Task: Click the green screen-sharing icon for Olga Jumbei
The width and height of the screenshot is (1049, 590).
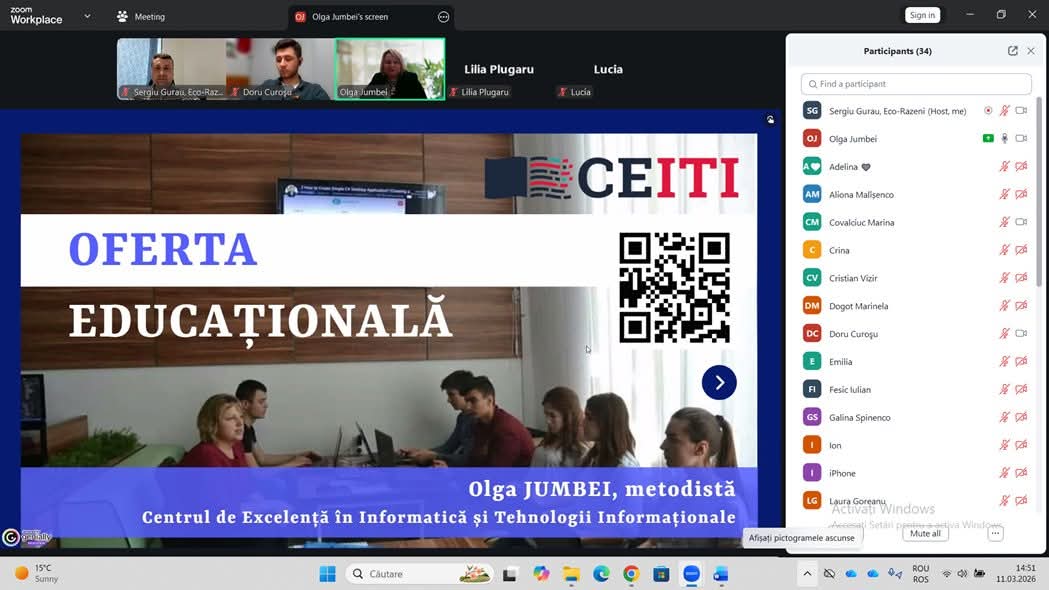Action: 988,138
